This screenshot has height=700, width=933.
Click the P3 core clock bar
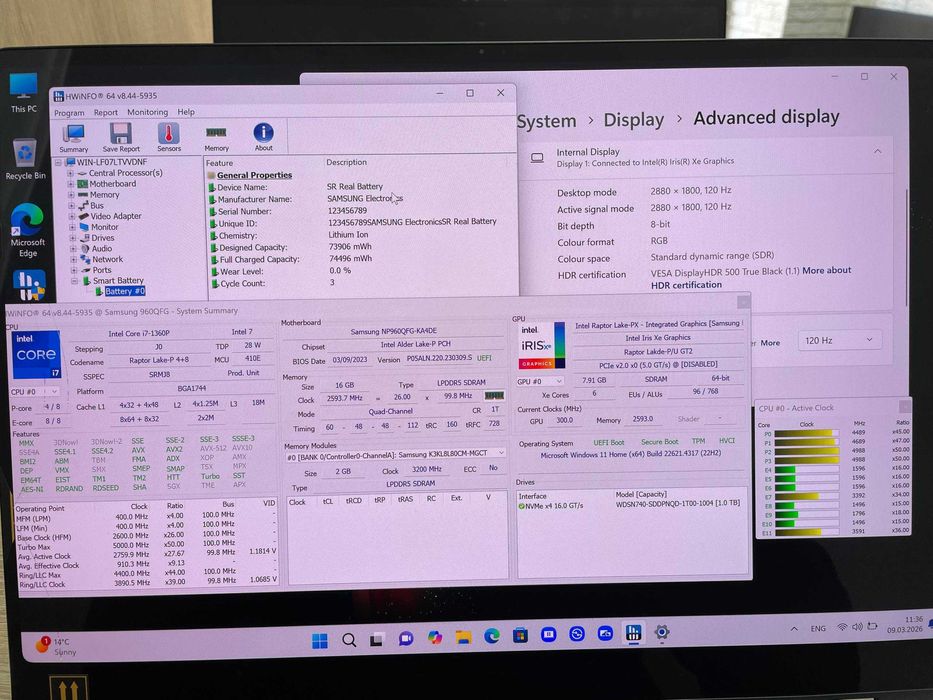(806, 460)
